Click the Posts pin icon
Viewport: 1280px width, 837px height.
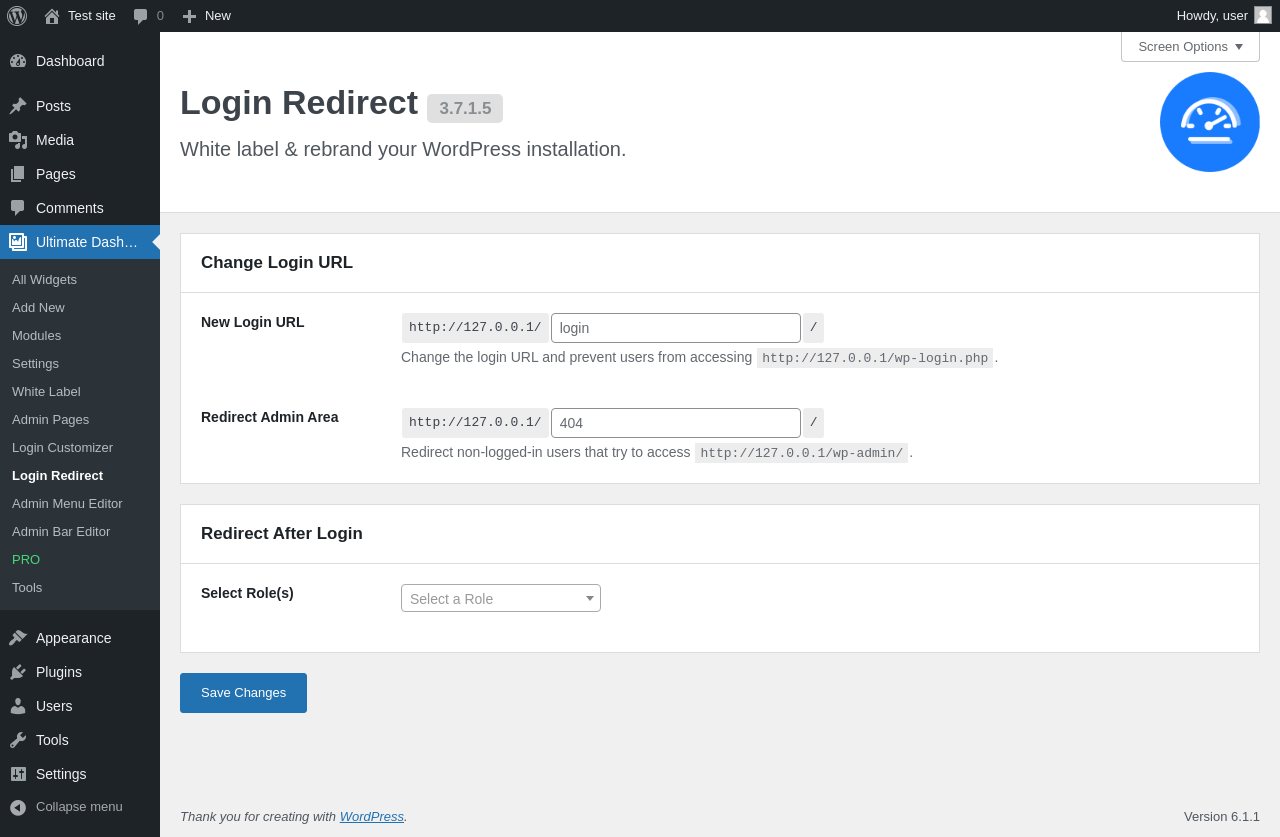18,106
